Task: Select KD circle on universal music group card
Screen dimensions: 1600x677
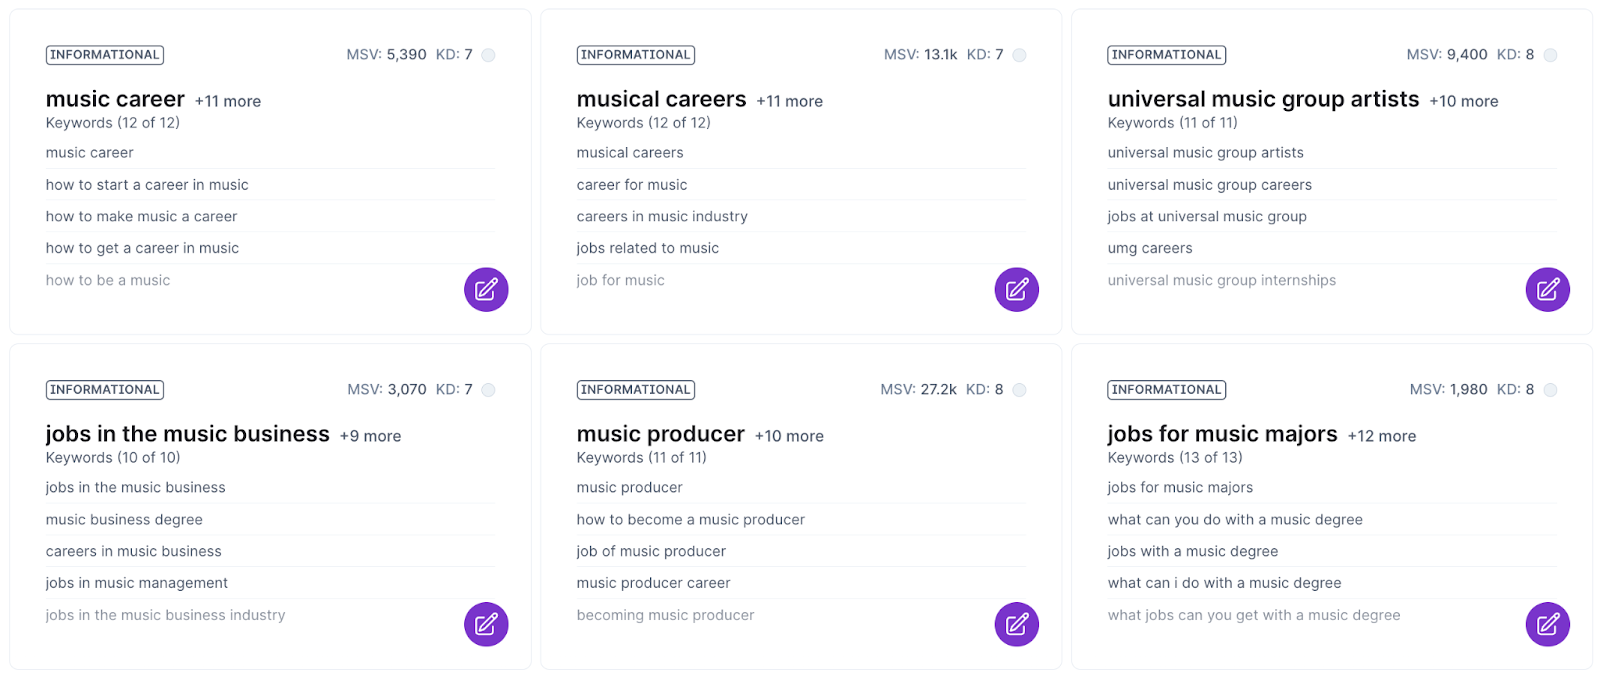Action: tap(1550, 55)
